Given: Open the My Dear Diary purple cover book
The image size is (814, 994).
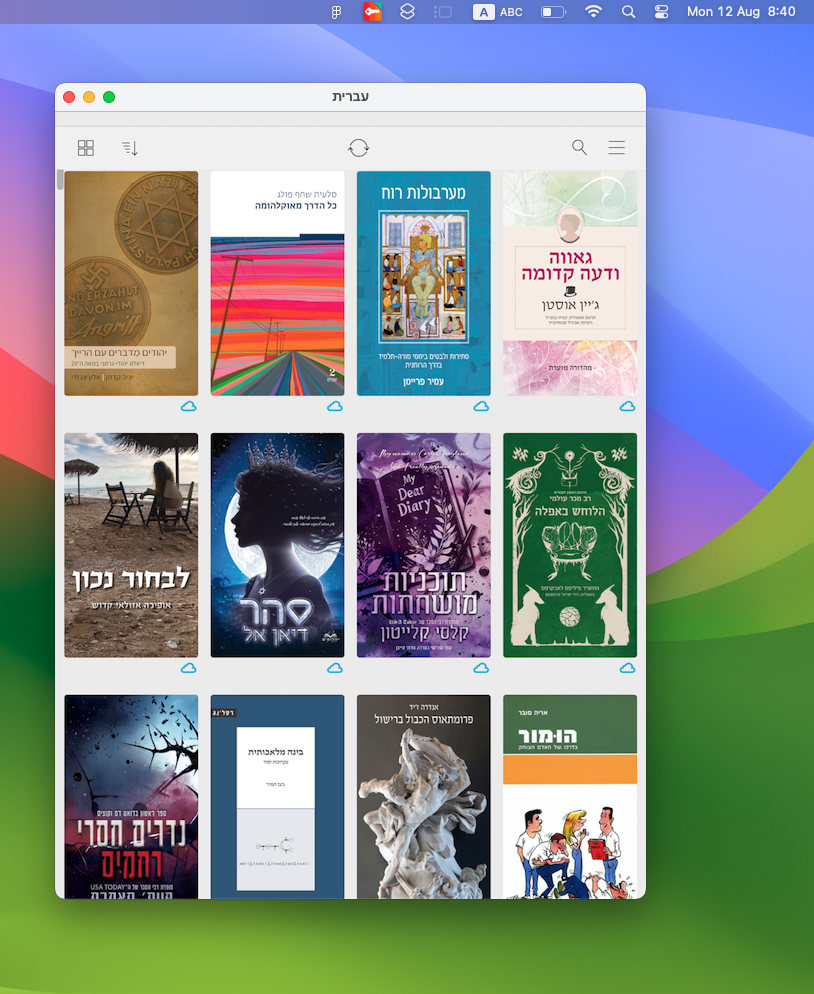Looking at the screenshot, I should (x=423, y=545).
